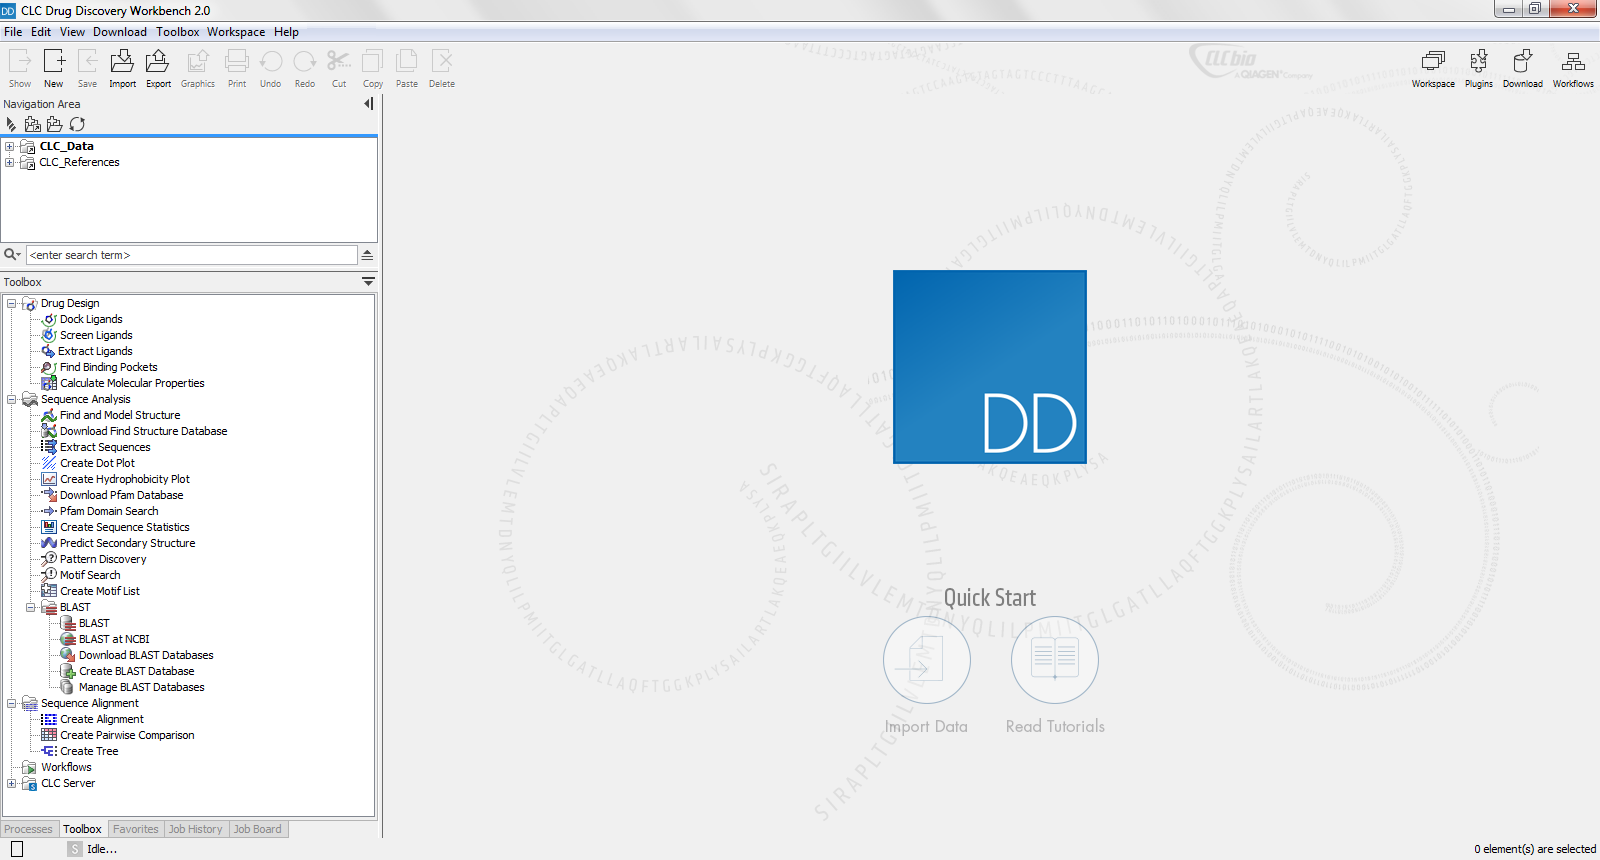Viewport: 1600px width, 860px height.
Task: Click the Download icon at top right
Action: [1522, 62]
